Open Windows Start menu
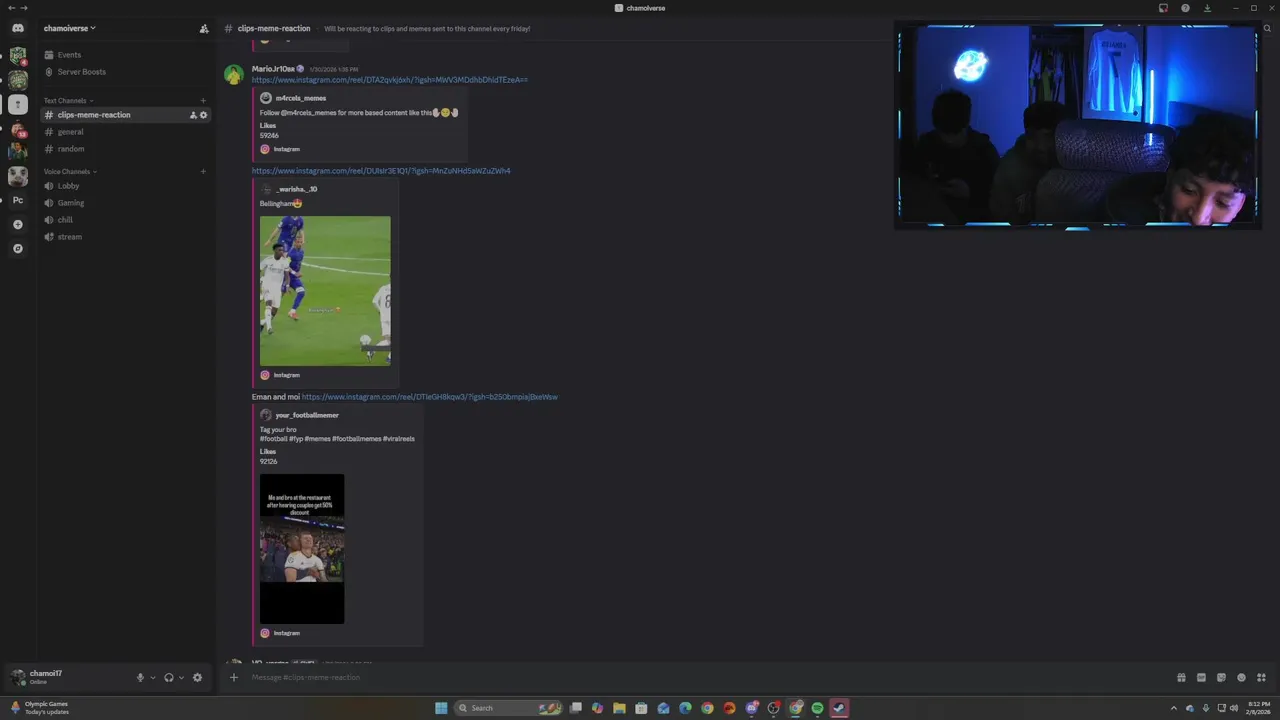The image size is (1280, 720). coord(441,708)
